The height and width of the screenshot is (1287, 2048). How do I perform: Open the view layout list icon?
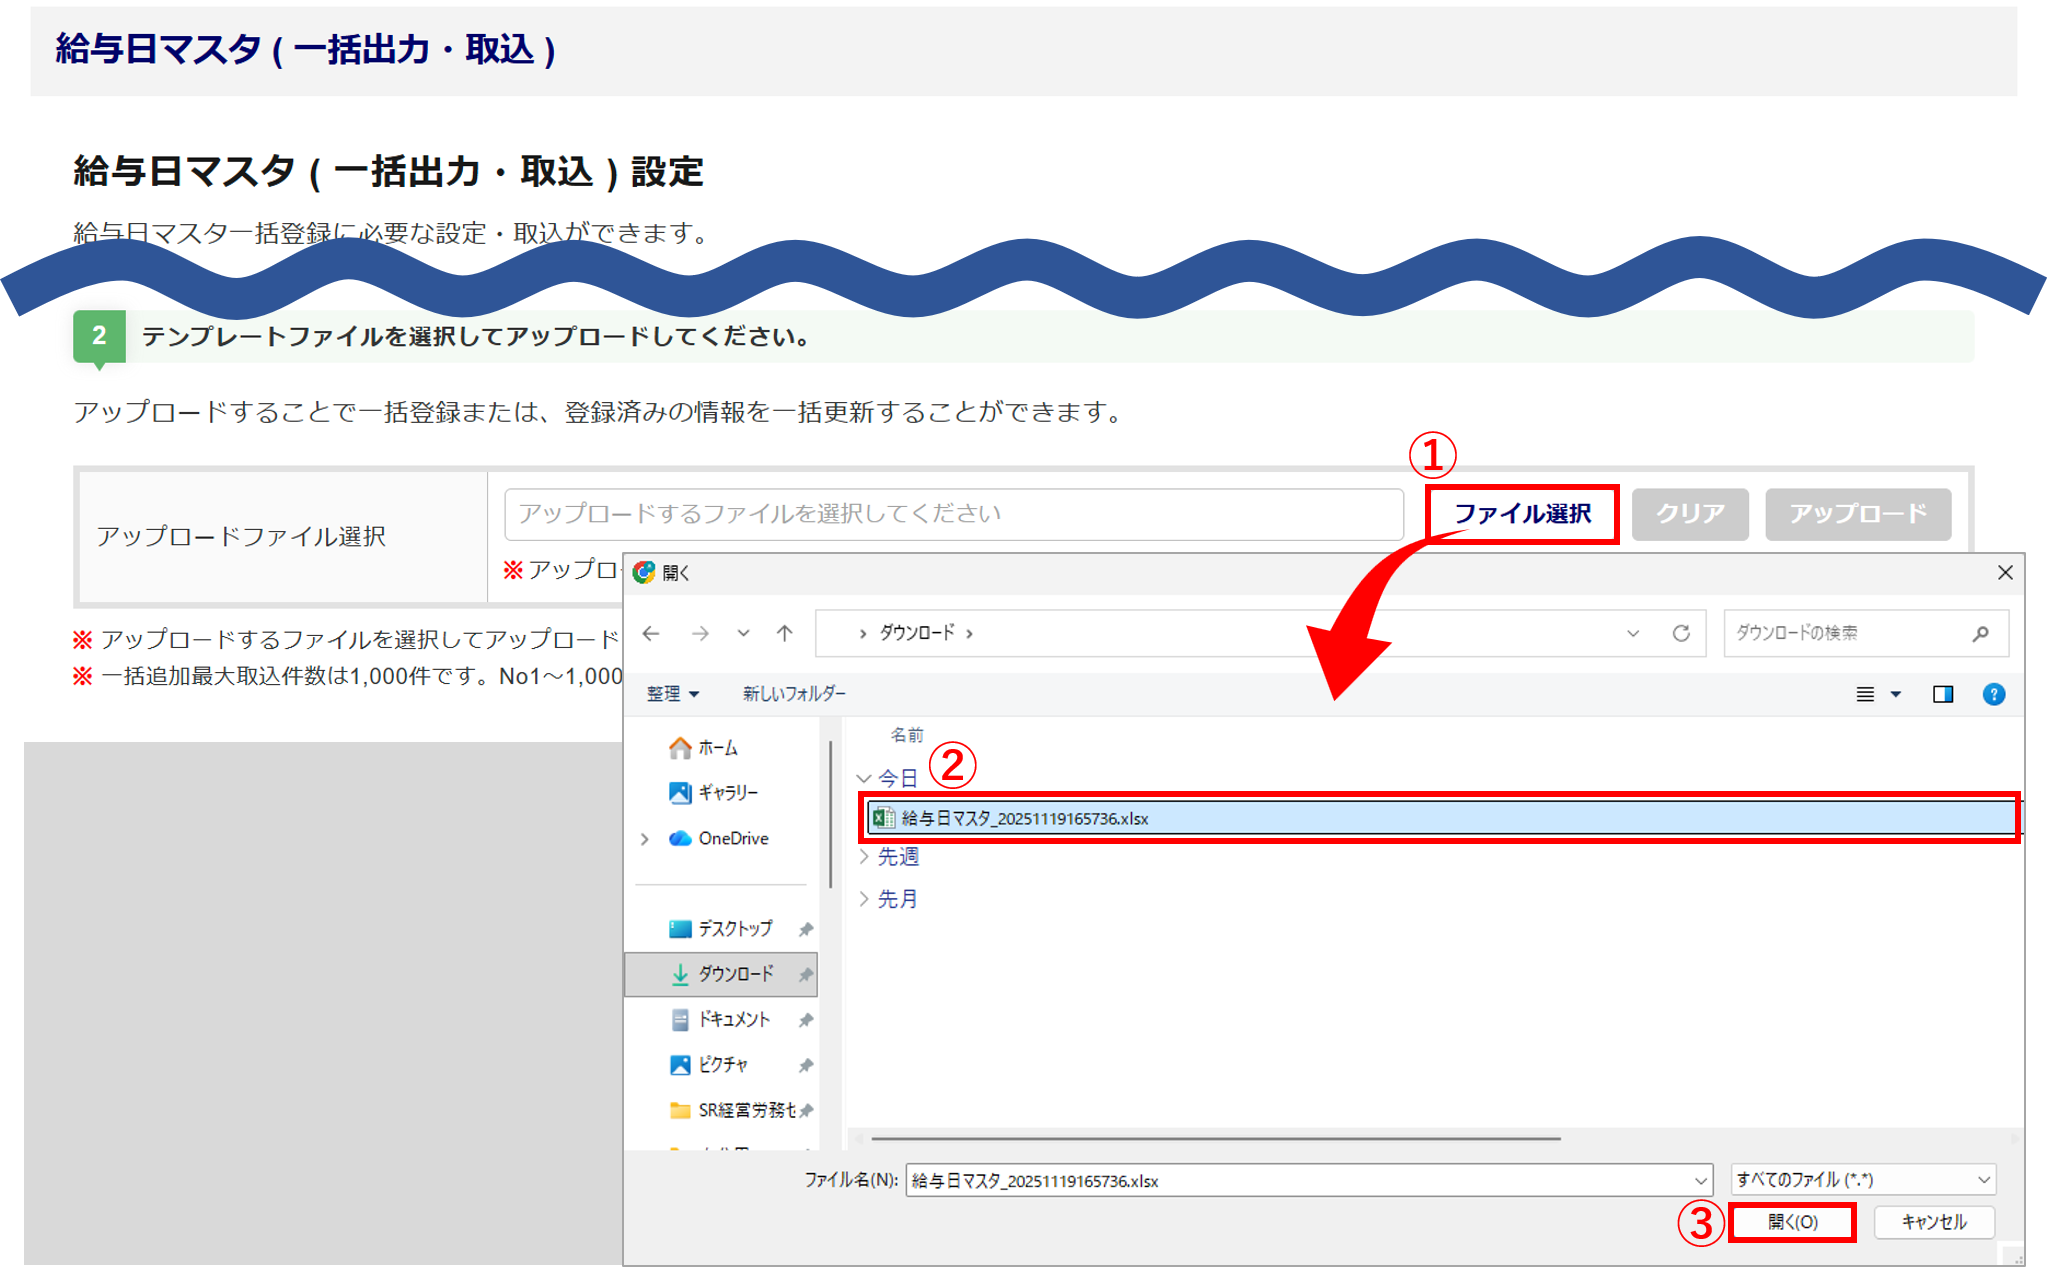[x=1865, y=694]
